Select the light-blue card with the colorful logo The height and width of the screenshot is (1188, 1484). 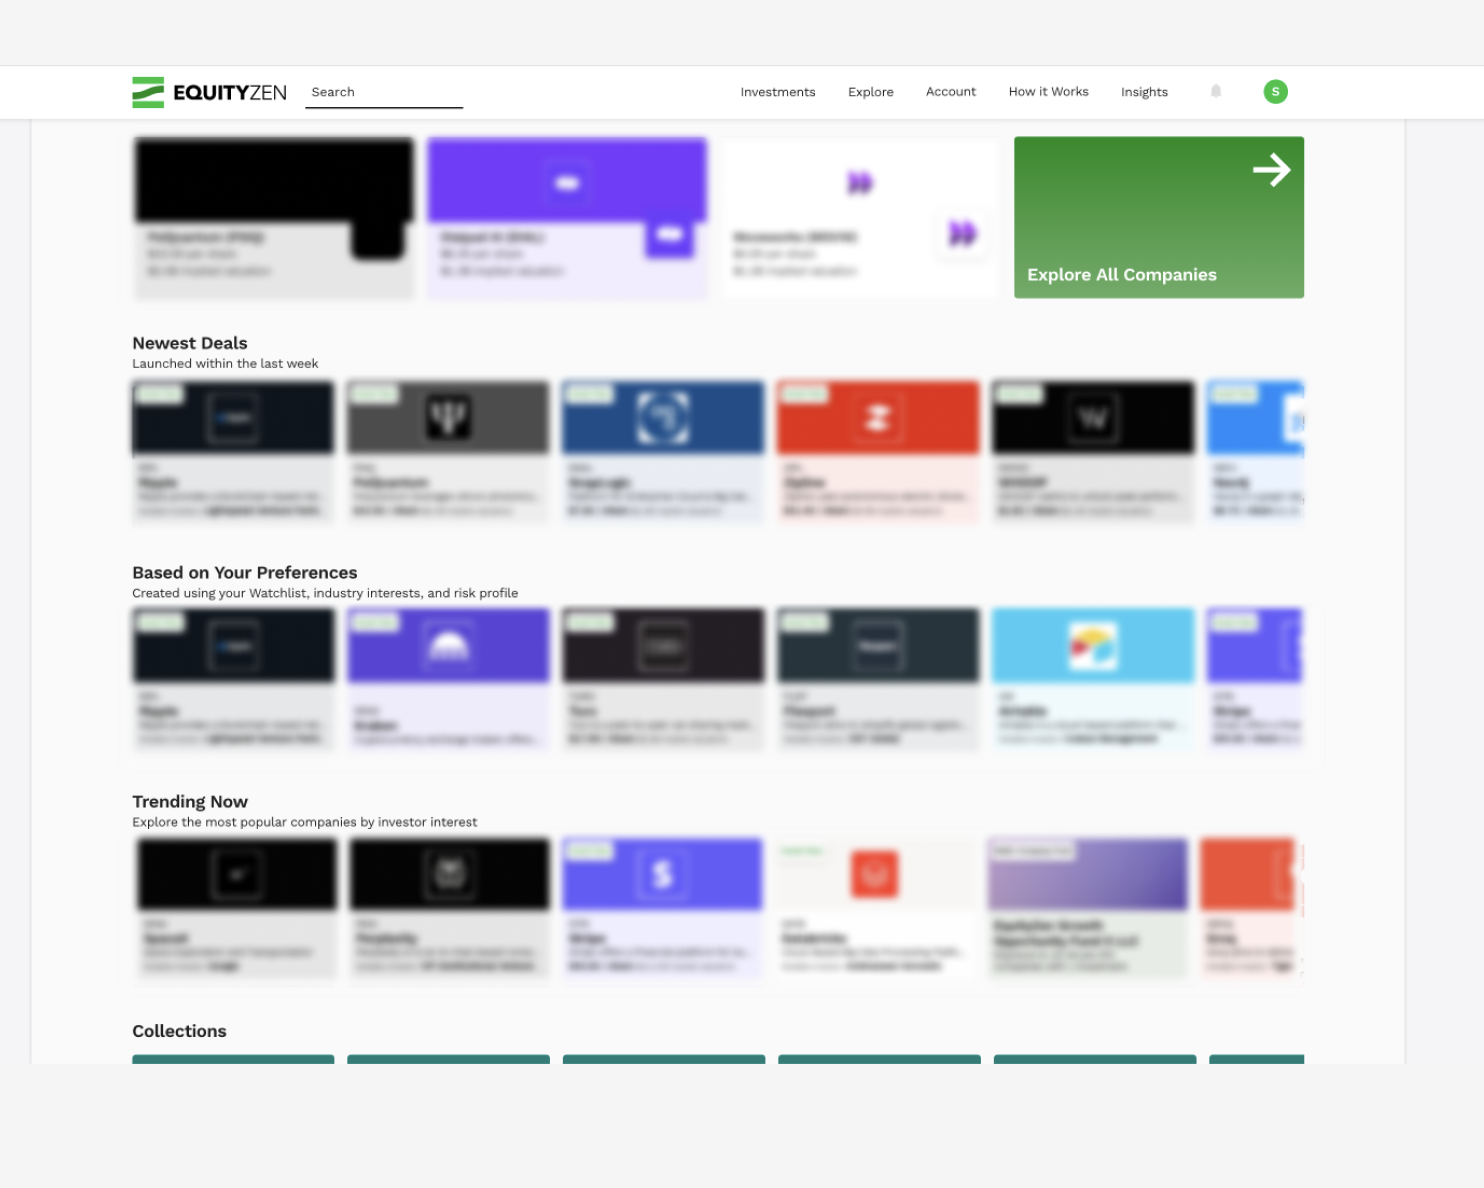pyautogui.click(x=1093, y=678)
